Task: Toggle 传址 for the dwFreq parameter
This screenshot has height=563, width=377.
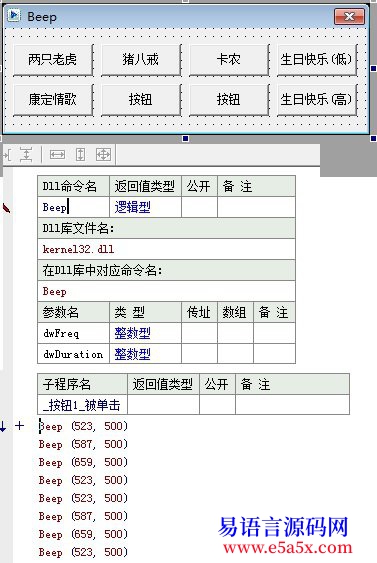Action: 199,333
